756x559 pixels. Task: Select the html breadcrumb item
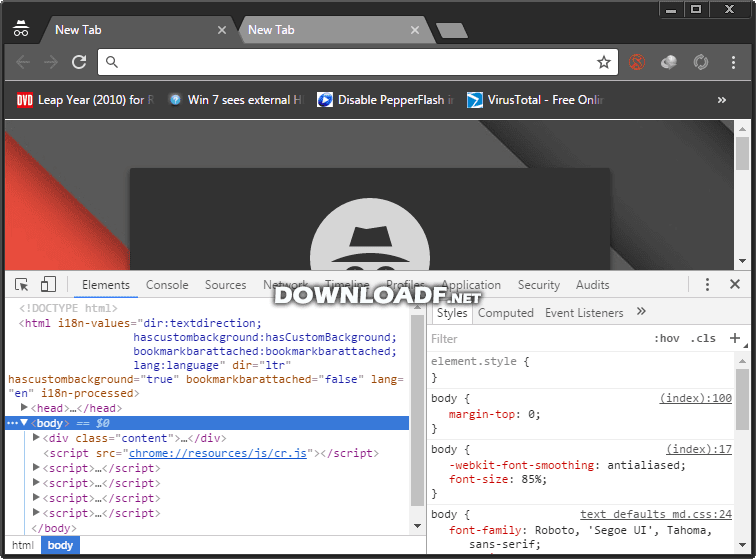click(x=23, y=545)
